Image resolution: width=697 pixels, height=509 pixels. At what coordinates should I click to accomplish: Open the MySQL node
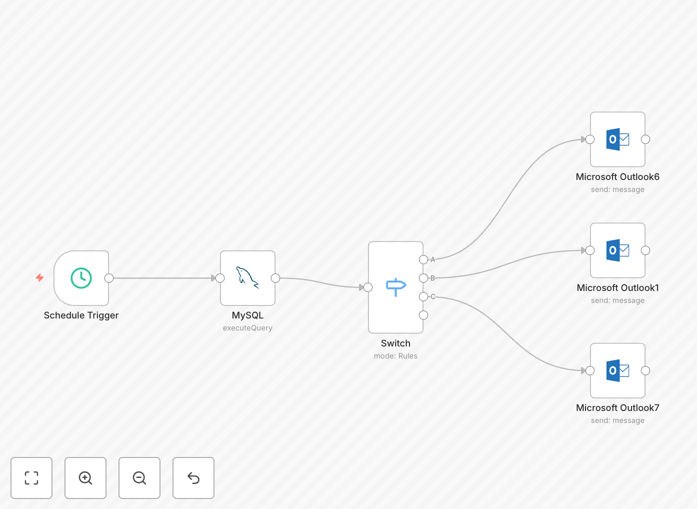click(248, 278)
